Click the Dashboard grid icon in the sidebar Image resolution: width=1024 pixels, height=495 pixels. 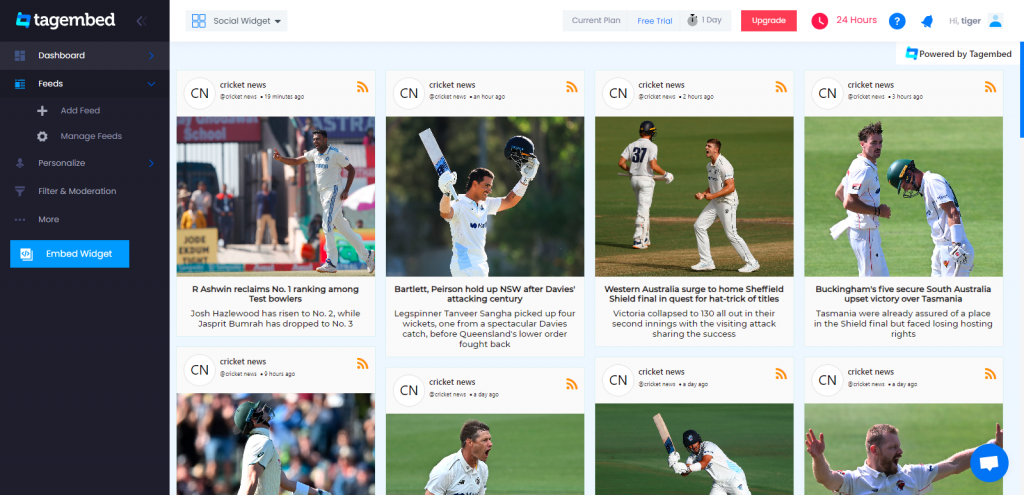pos(20,56)
